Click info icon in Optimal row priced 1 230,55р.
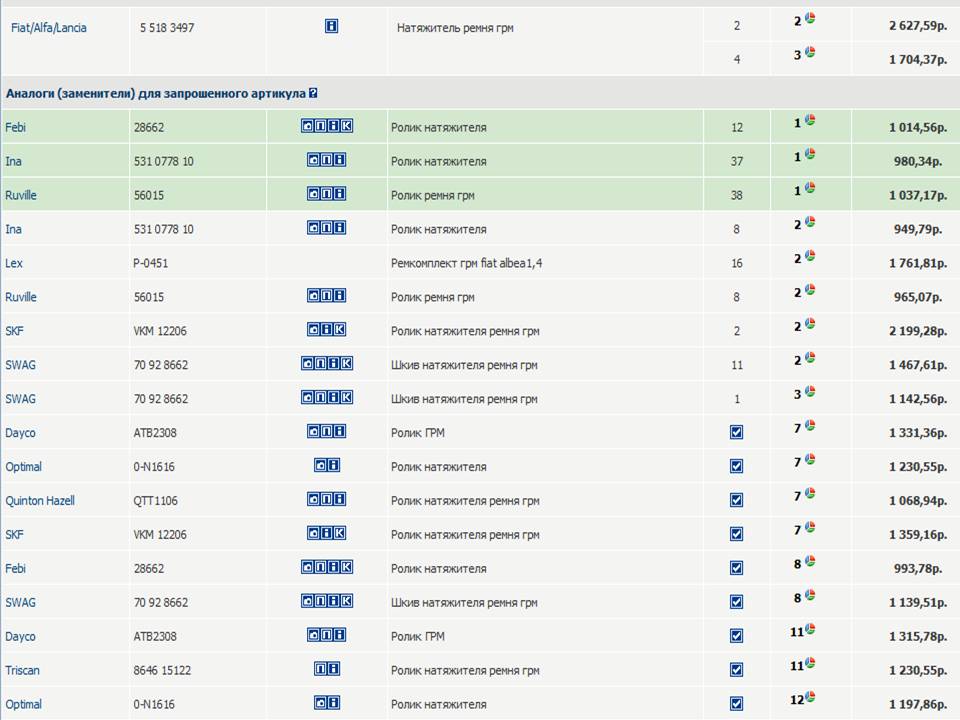Screen dimensions: 960x720 (x=334, y=465)
